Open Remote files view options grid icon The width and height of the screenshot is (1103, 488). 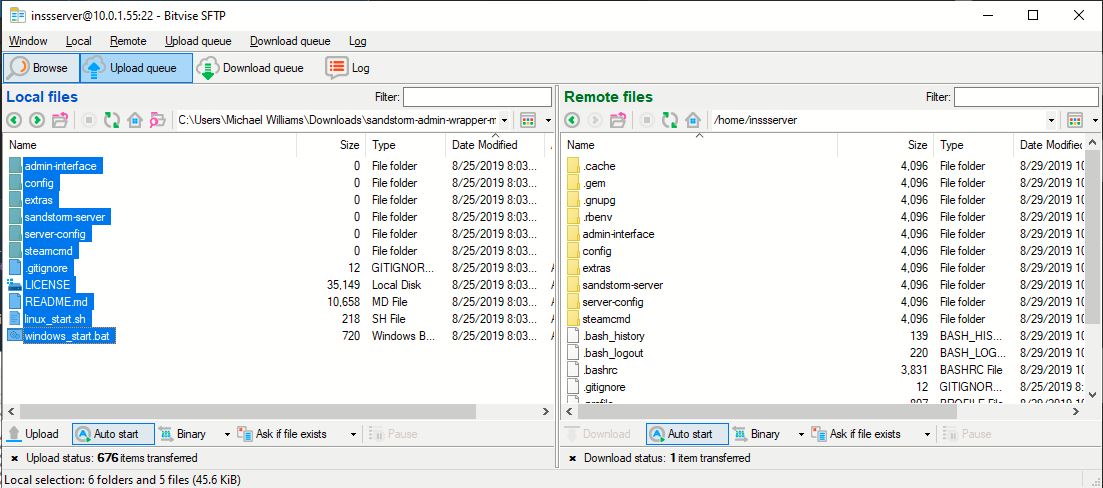[1074, 120]
